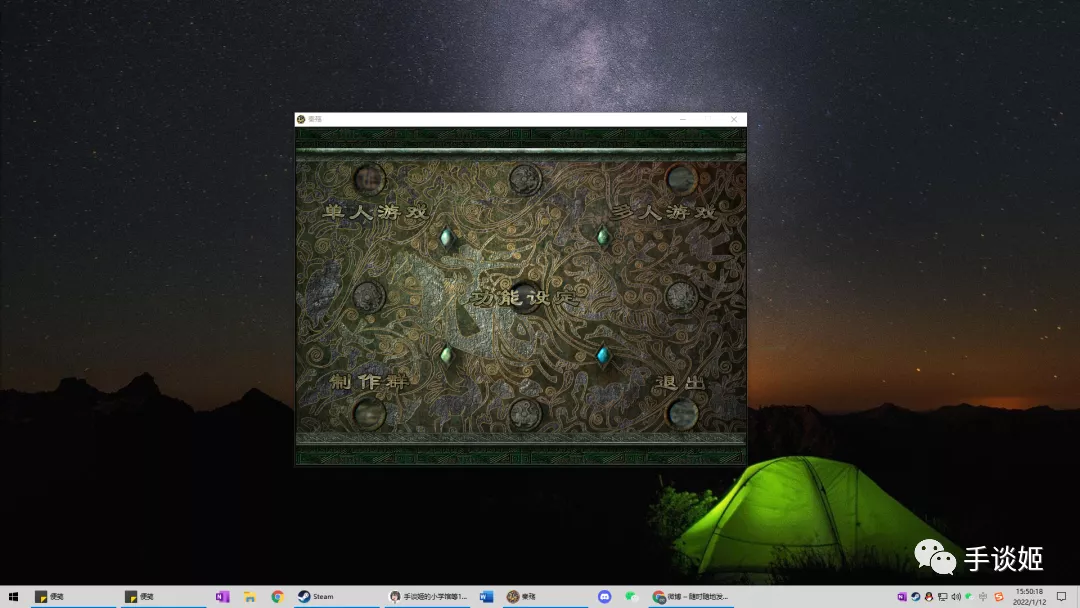Open WeChat from the taskbar
Image resolution: width=1080 pixels, height=608 pixels.
click(632, 597)
